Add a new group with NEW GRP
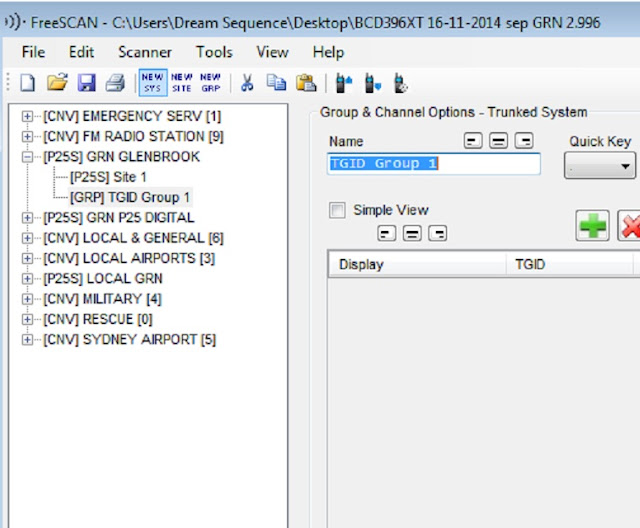The width and height of the screenshot is (640, 528). 211,82
